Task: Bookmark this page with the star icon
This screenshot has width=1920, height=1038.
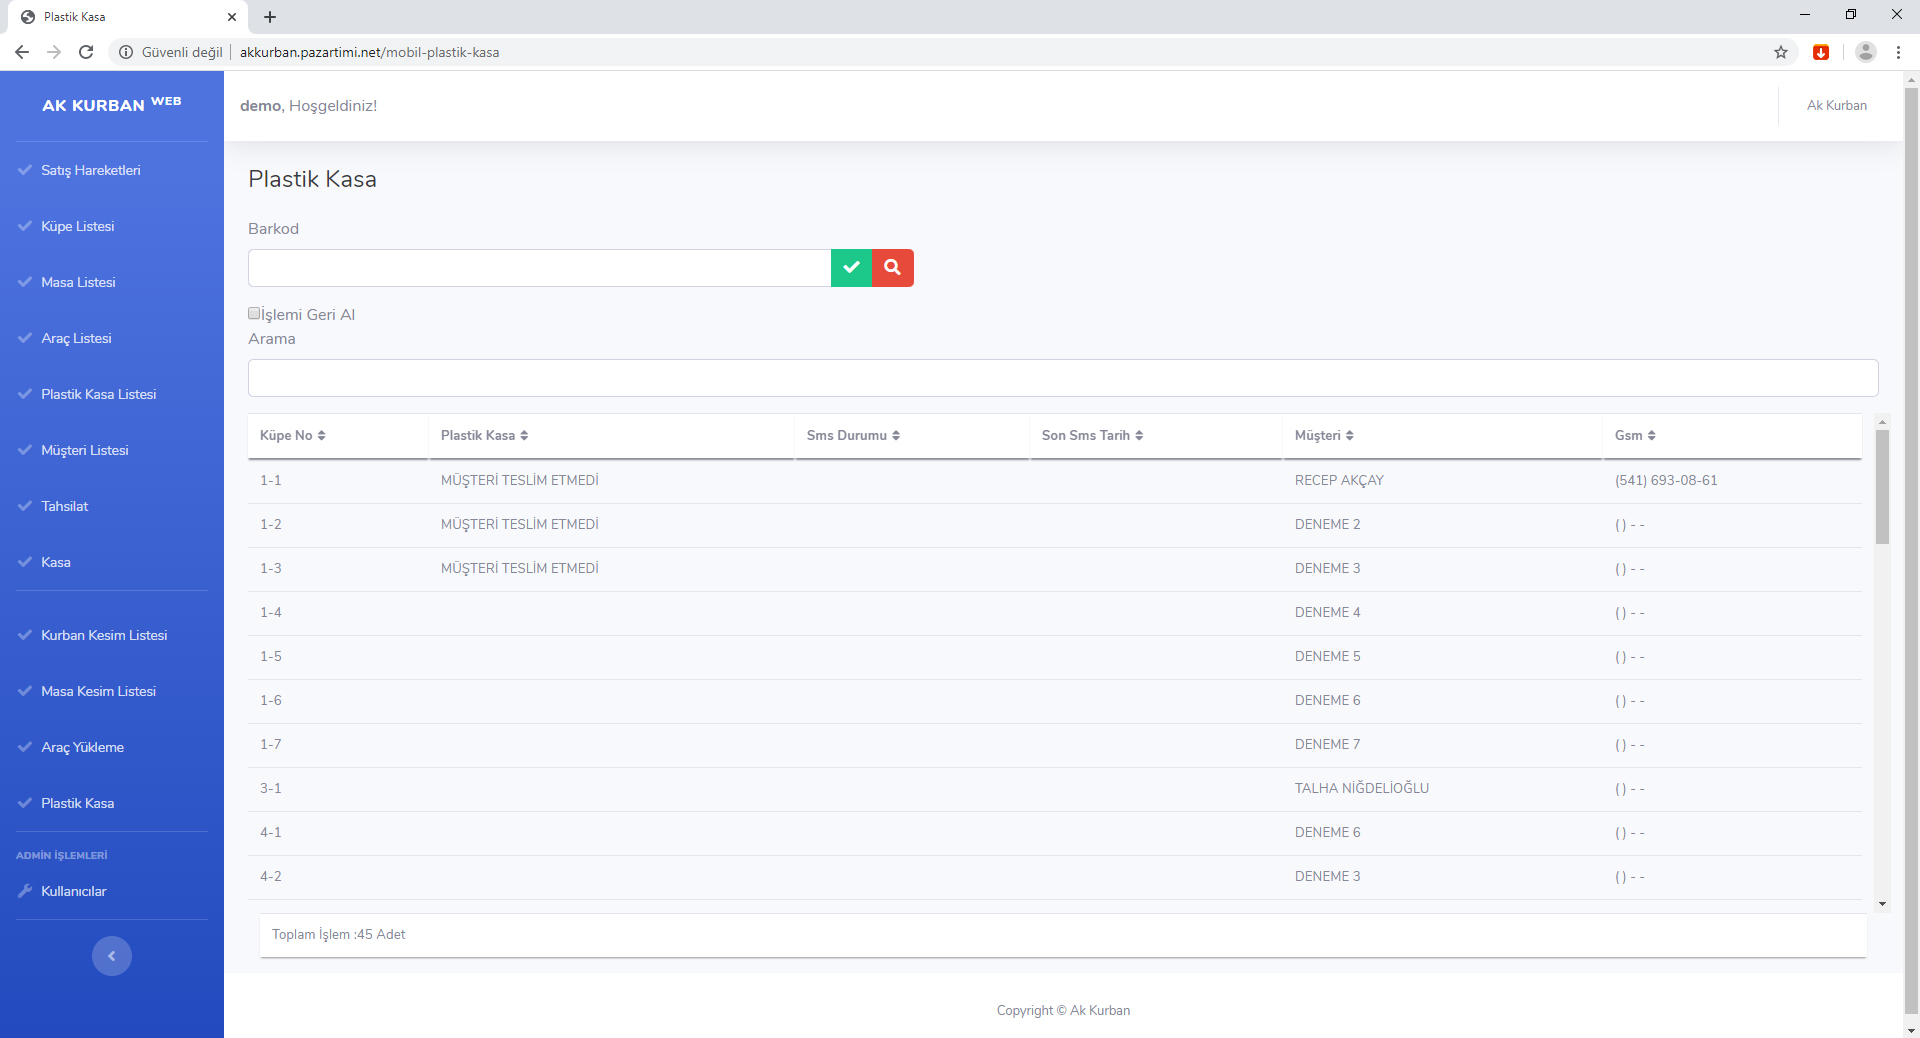Action: [1781, 52]
